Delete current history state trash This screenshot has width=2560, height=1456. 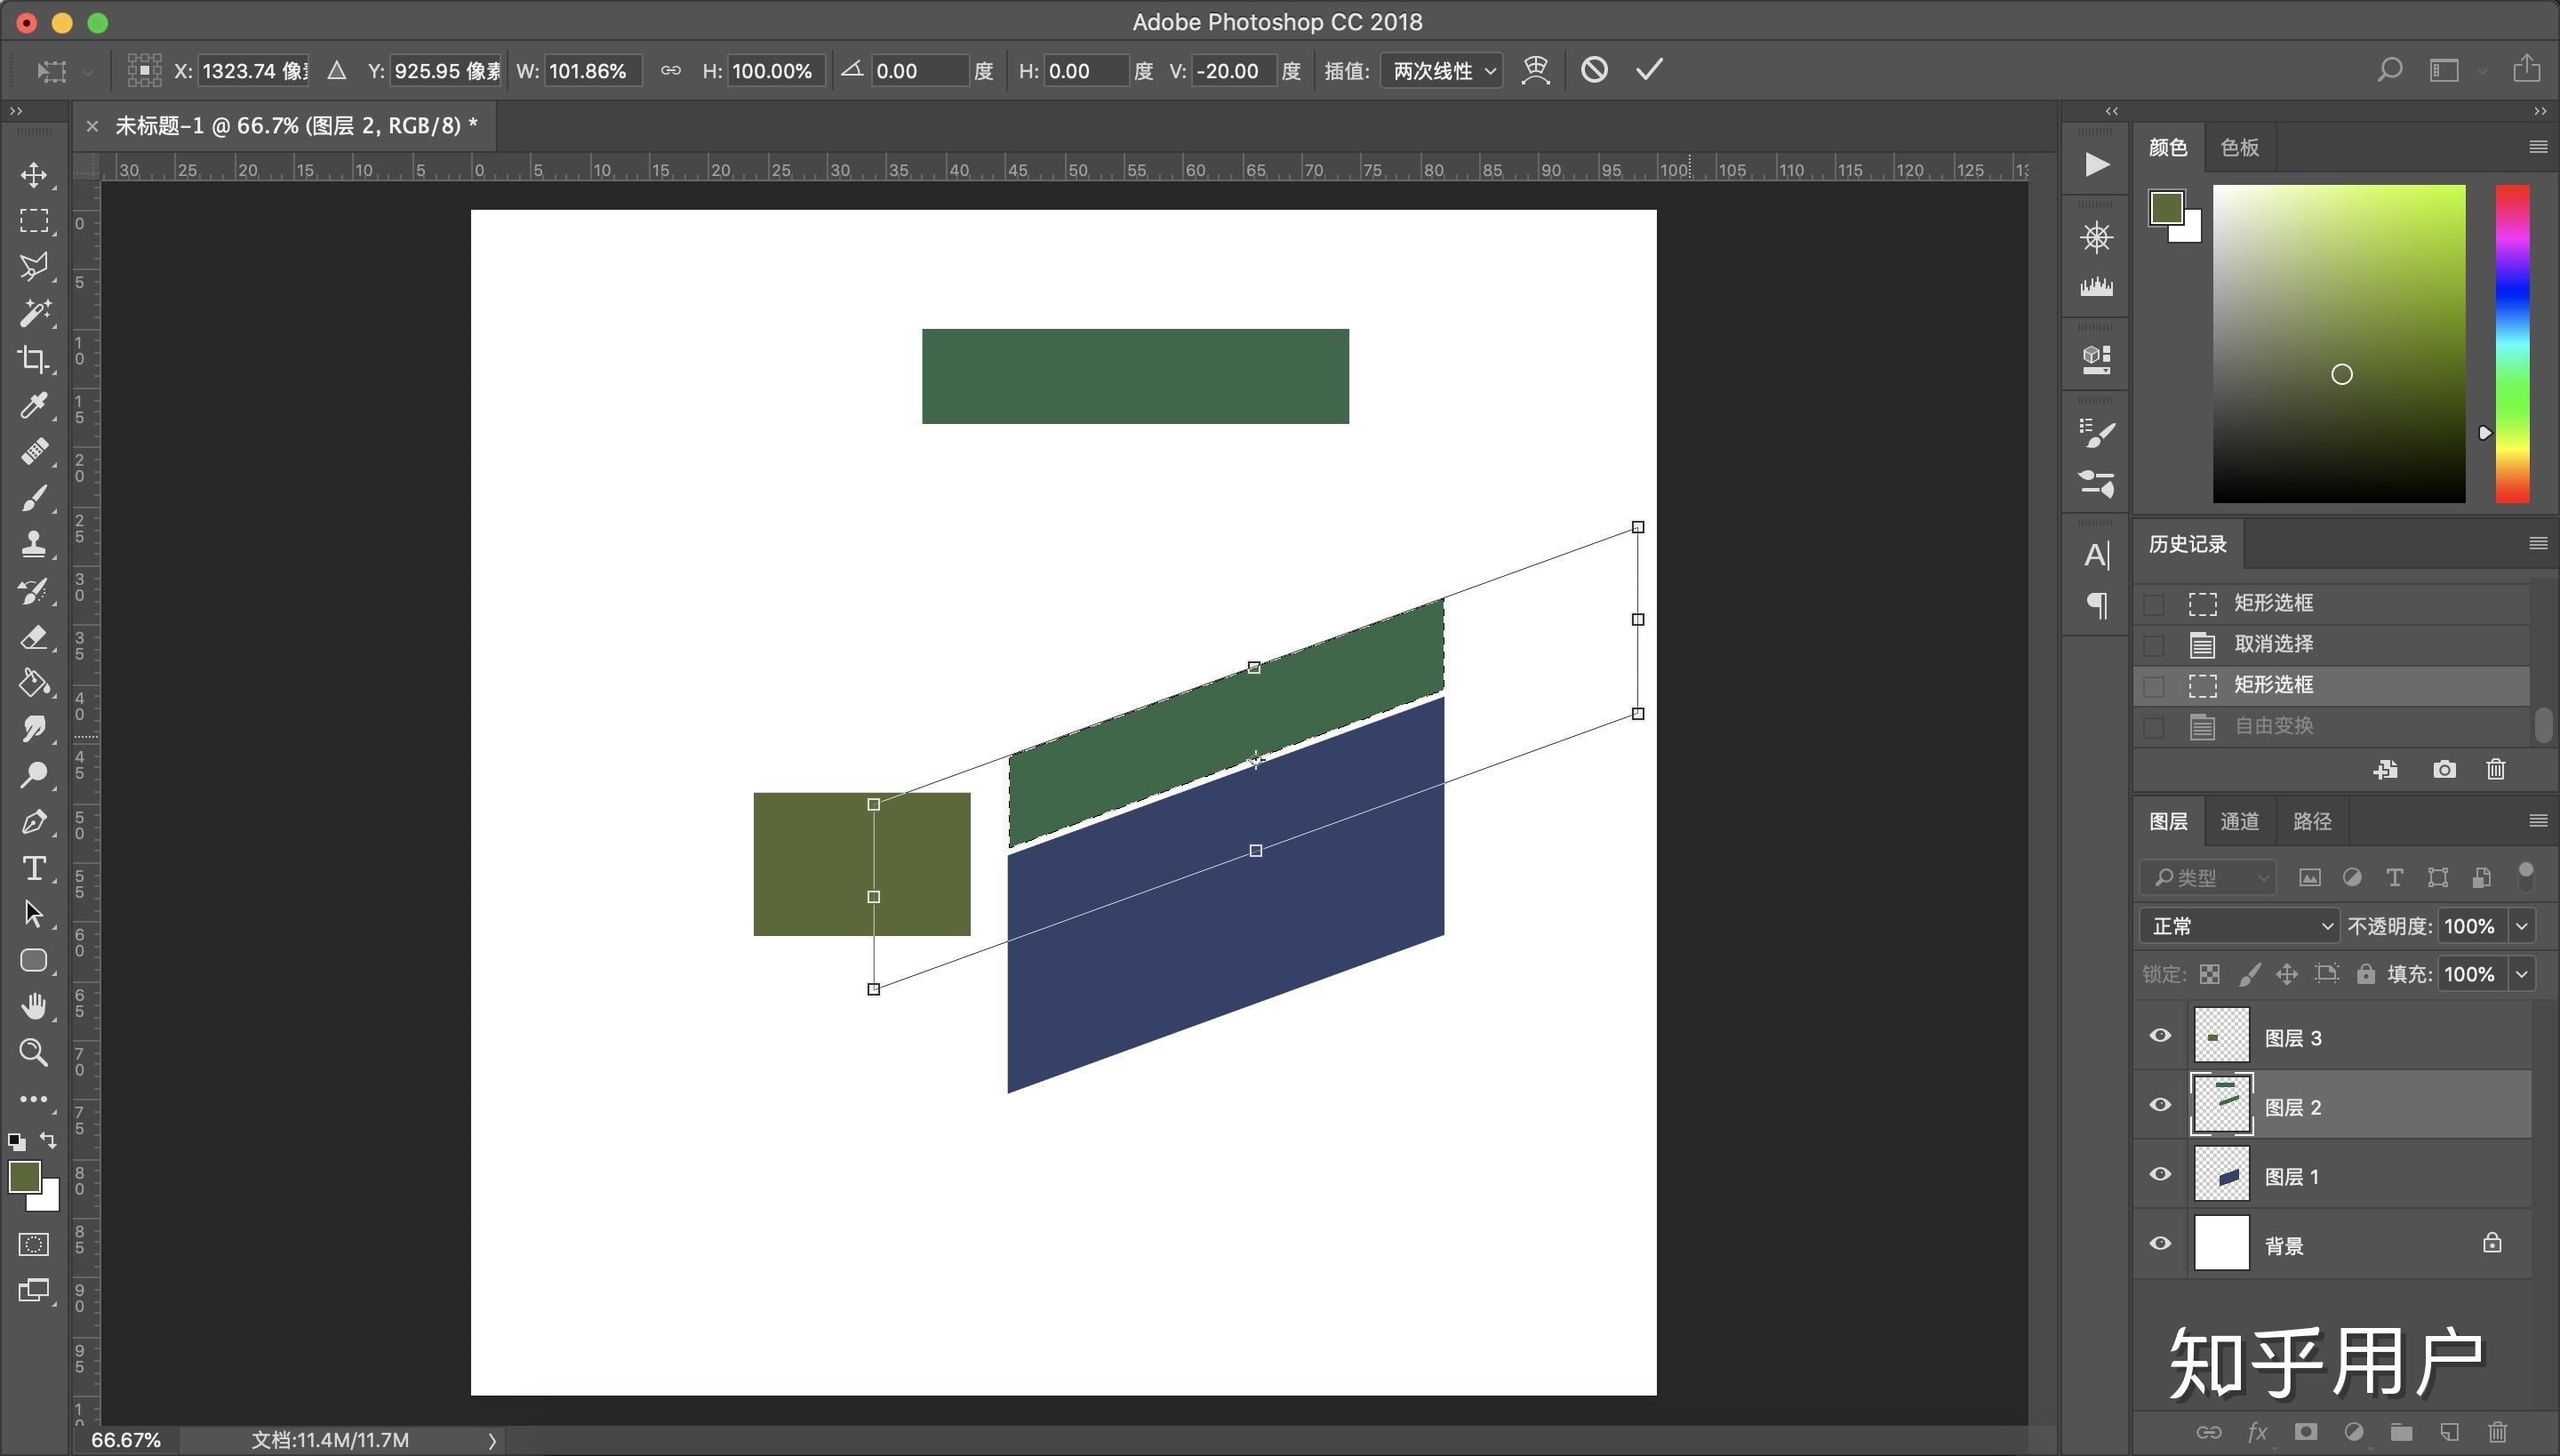point(2496,769)
